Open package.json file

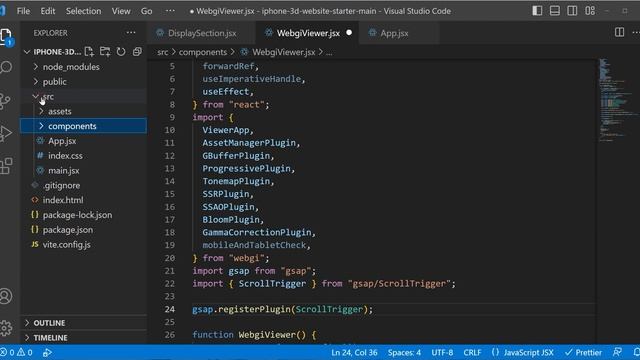84,229
